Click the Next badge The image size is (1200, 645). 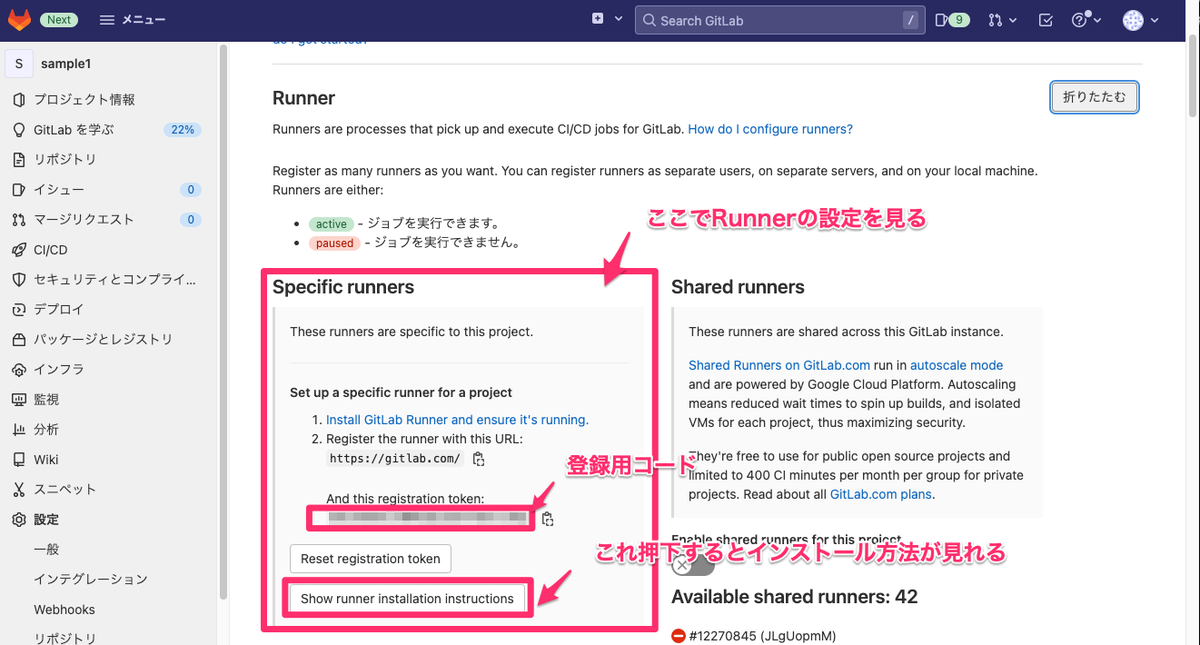[59, 20]
